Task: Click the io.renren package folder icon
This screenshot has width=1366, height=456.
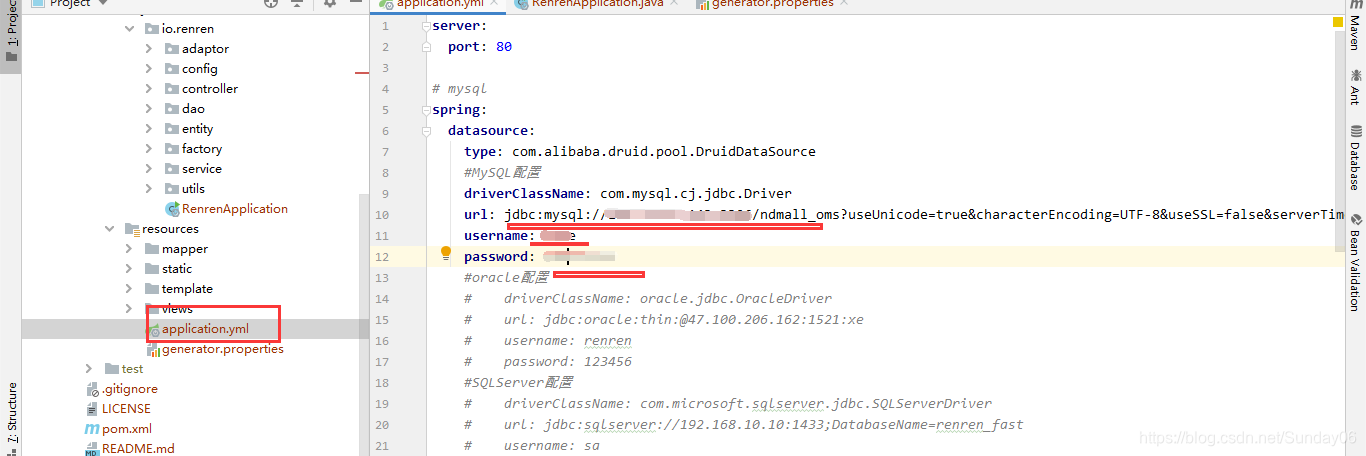Action: (152, 29)
